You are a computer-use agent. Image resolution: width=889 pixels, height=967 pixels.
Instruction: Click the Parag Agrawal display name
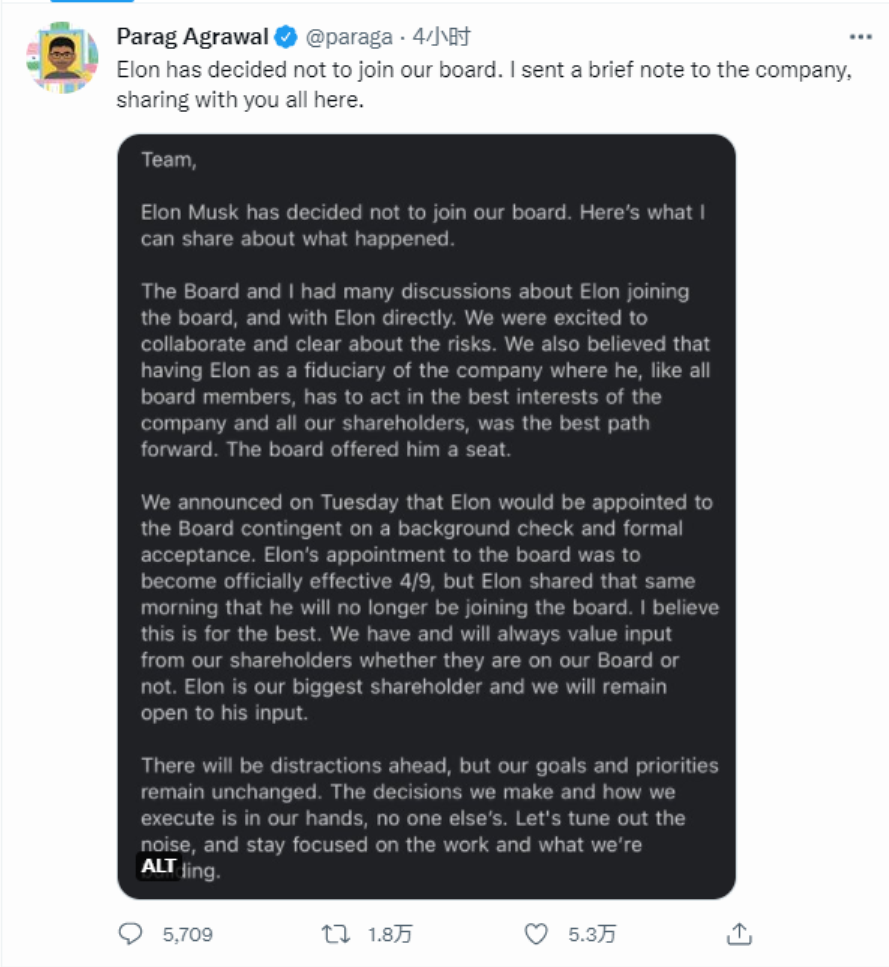coord(192,38)
